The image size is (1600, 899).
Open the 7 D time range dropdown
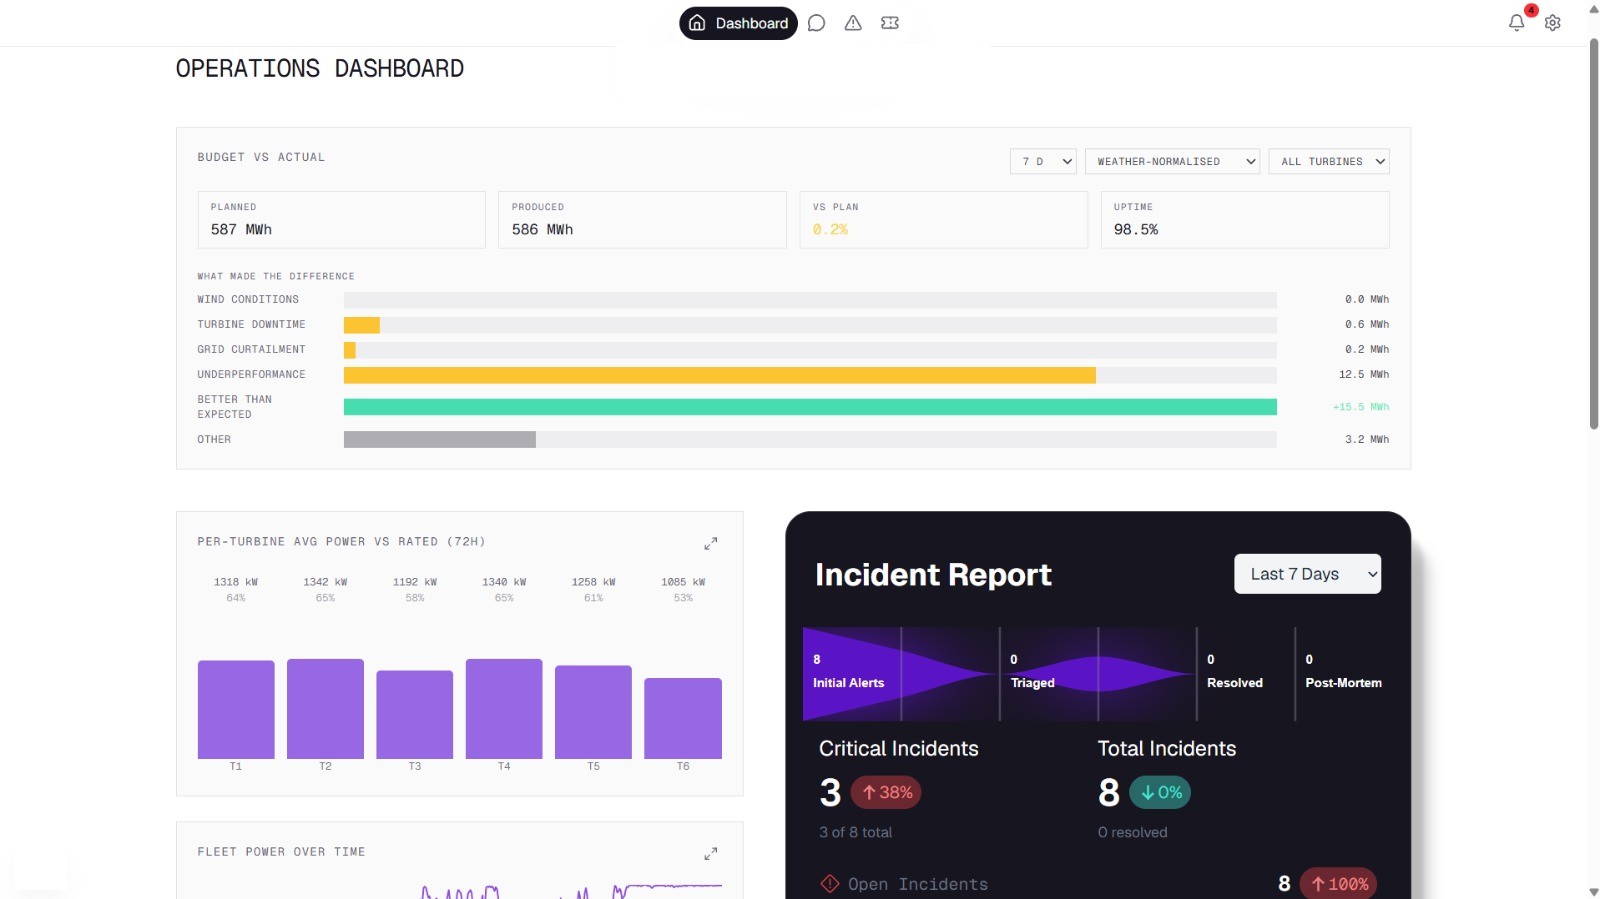(x=1043, y=161)
